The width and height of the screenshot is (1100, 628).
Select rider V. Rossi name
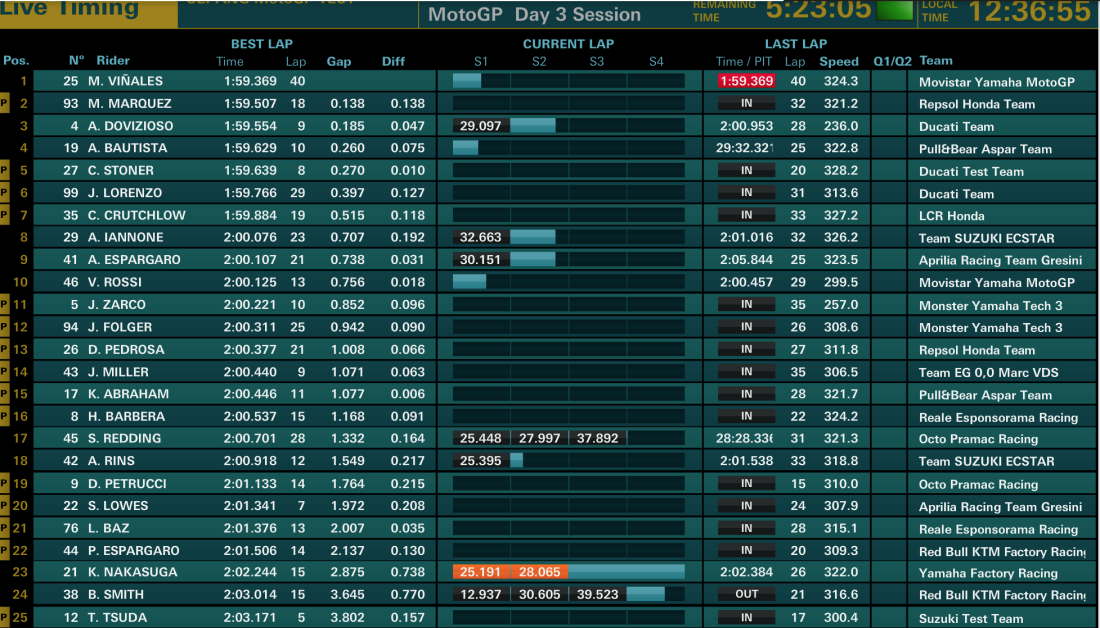tap(115, 282)
